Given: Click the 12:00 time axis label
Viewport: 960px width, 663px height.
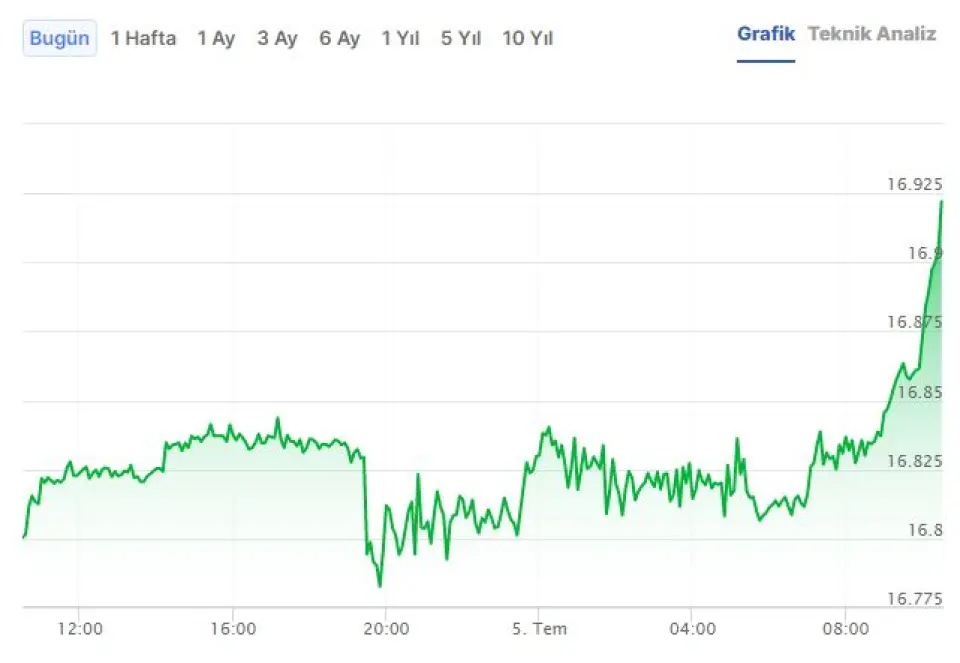Looking at the screenshot, I should click(x=80, y=629).
